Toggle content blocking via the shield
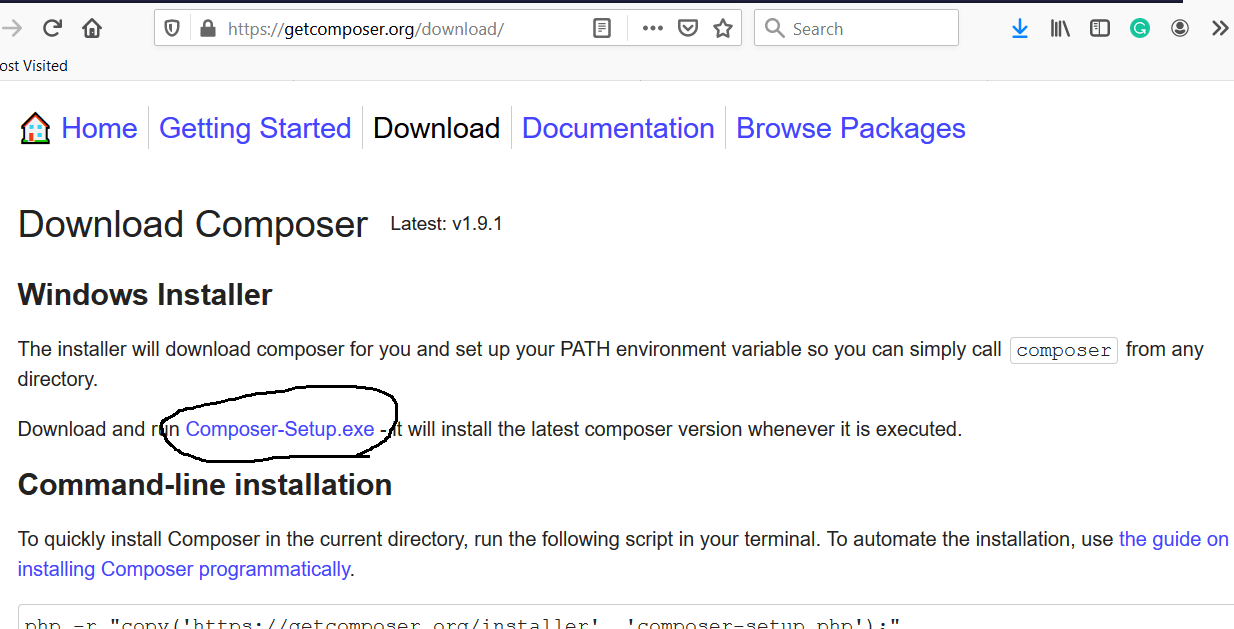The image size is (1234, 629). [x=171, y=27]
